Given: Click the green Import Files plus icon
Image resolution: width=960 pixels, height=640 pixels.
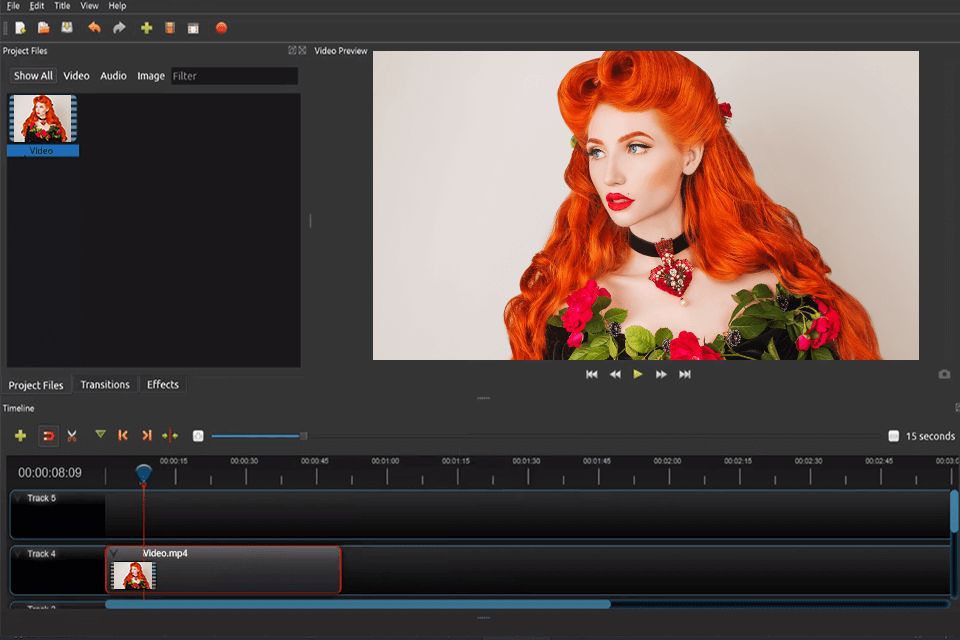Looking at the screenshot, I should pyautogui.click(x=146, y=28).
